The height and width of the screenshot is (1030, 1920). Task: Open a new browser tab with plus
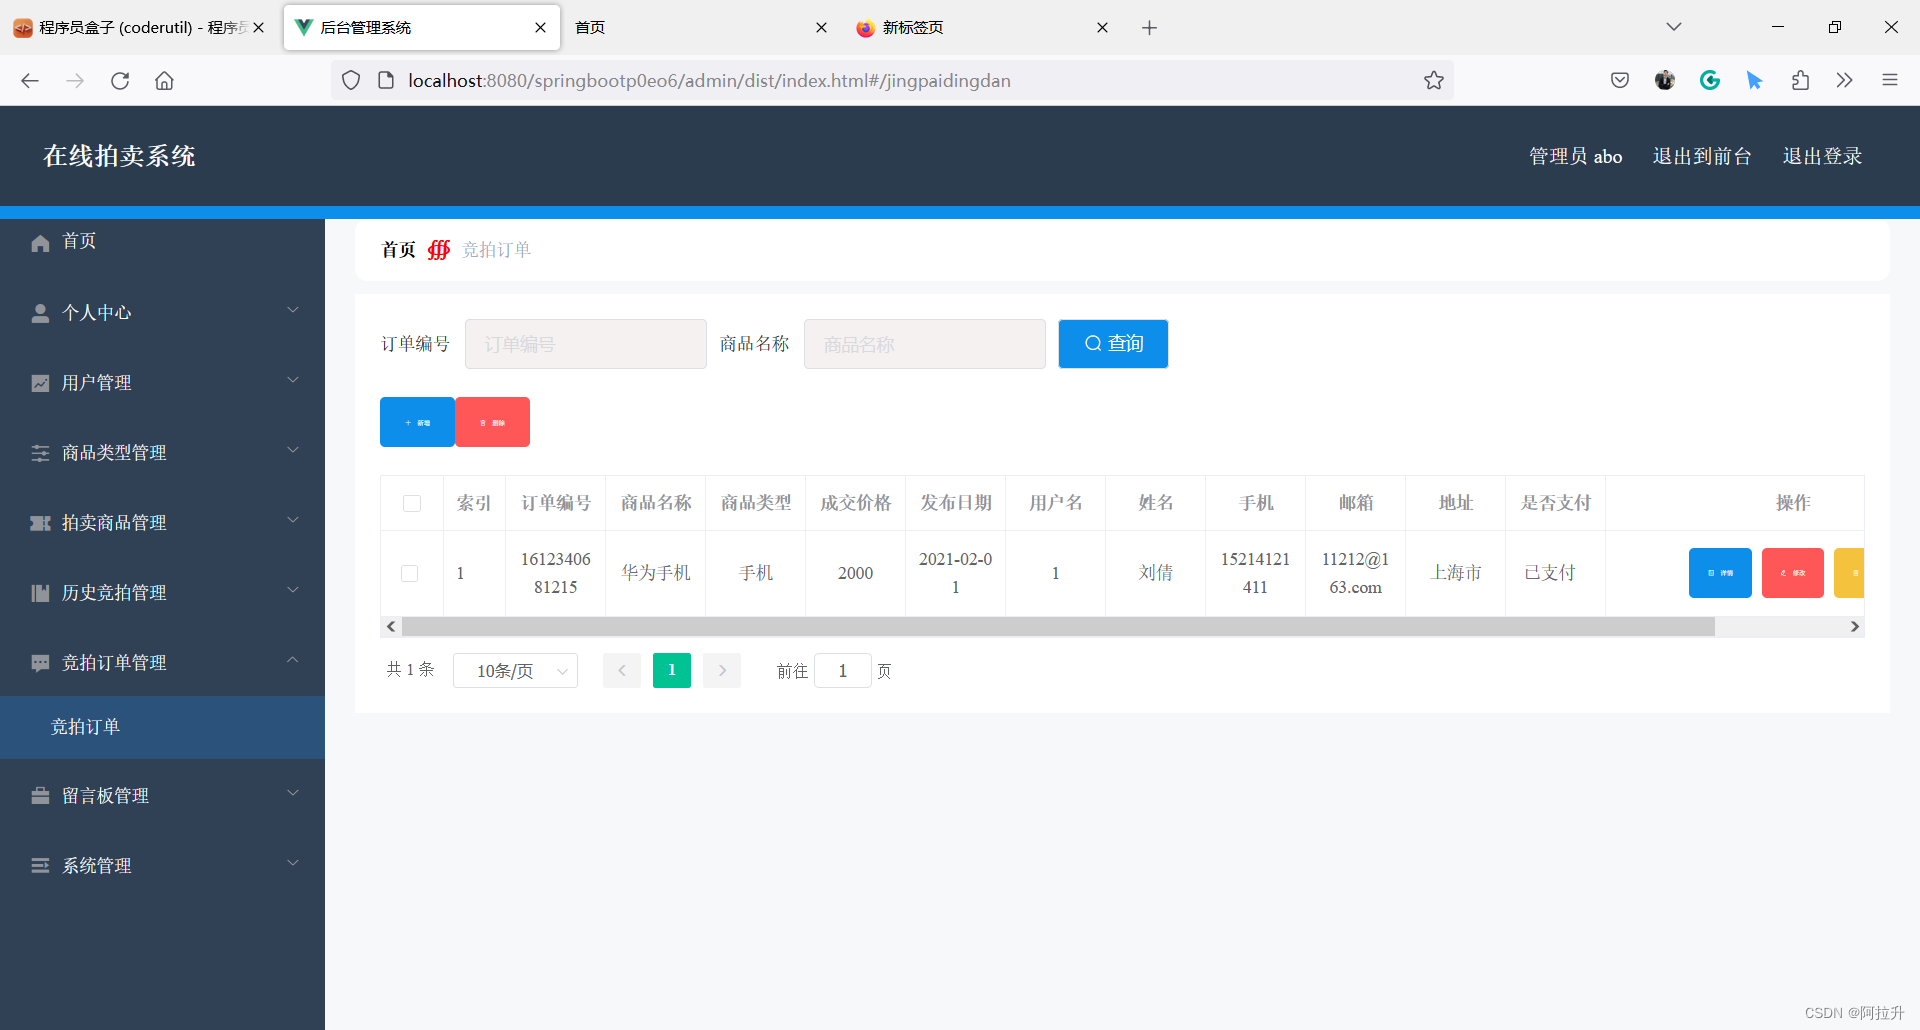pyautogui.click(x=1150, y=28)
